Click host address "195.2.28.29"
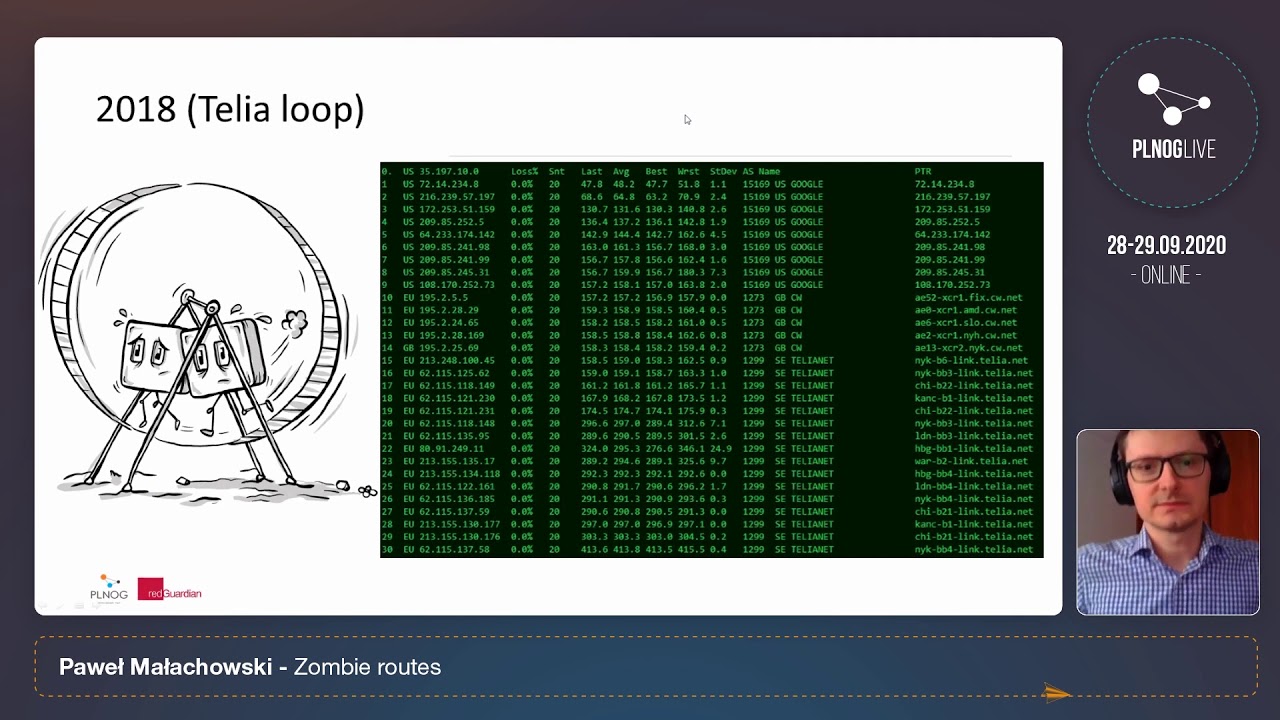Image resolution: width=1280 pixels, height=720 pixels. tap(449, 310)
